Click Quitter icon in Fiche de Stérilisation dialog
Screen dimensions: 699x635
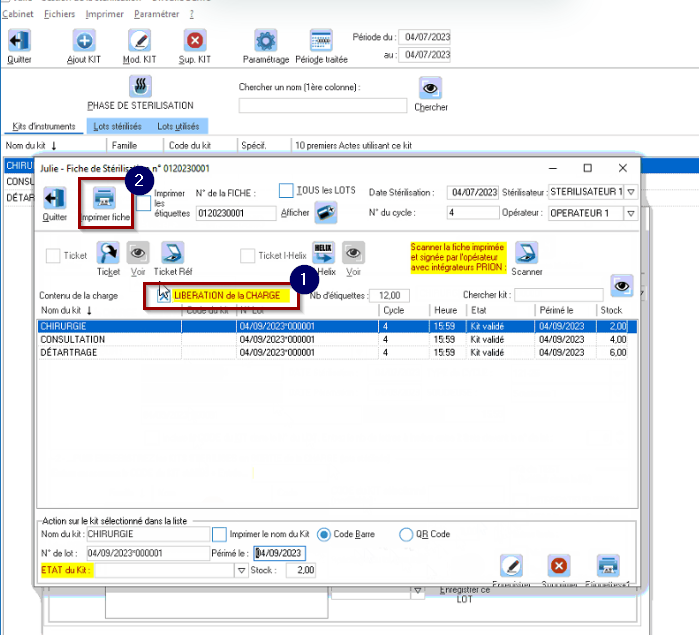55,198
